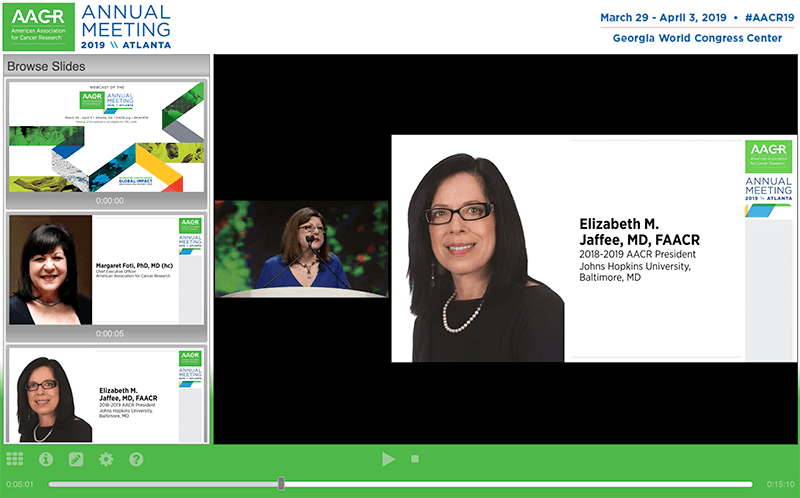This screenshot has width=800, height=498.
Task: Click the help question mark icon
Action: point(136,459)
